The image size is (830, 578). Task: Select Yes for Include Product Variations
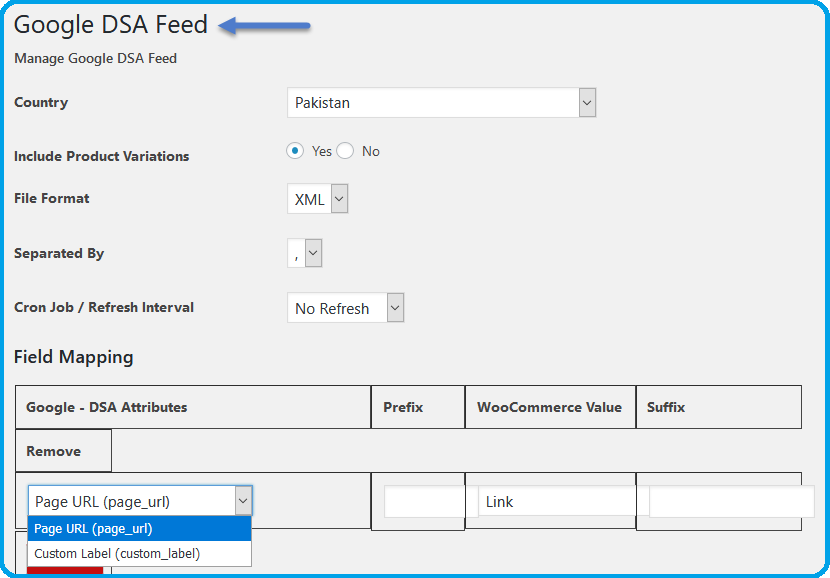coord(295,151)
